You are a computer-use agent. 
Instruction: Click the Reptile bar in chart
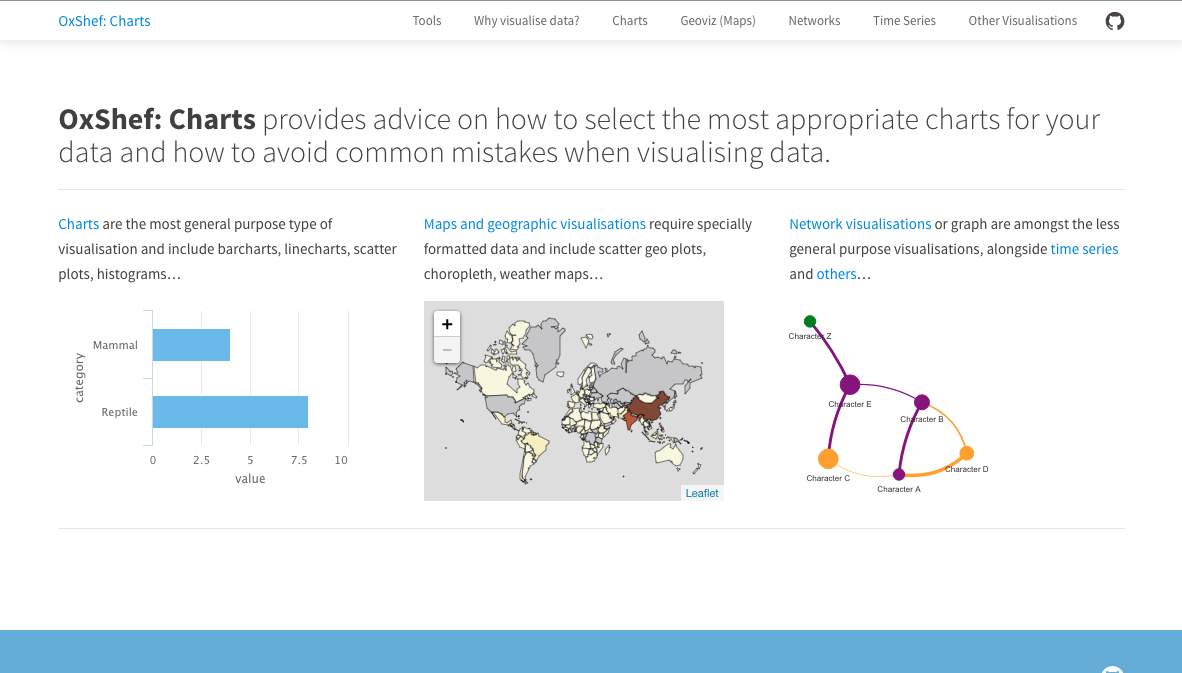230,412
